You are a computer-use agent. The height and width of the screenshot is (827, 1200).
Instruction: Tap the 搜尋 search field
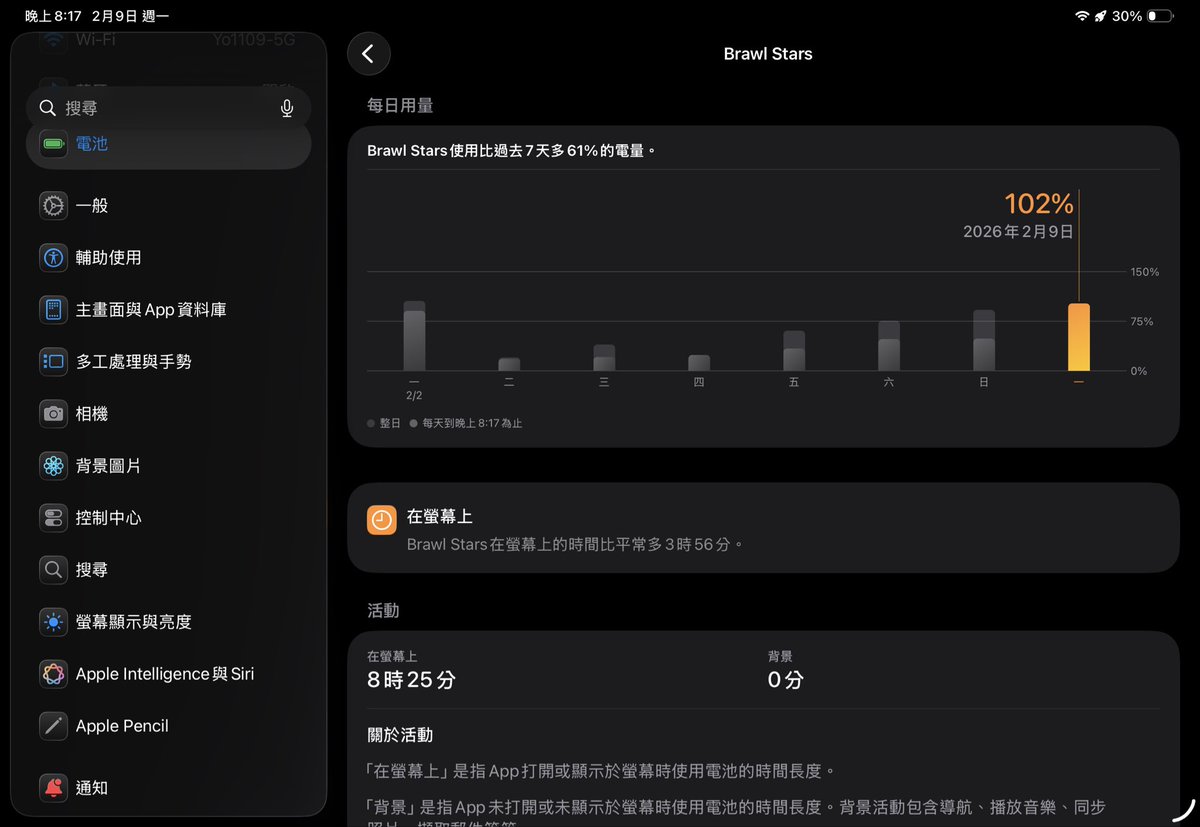168,108
